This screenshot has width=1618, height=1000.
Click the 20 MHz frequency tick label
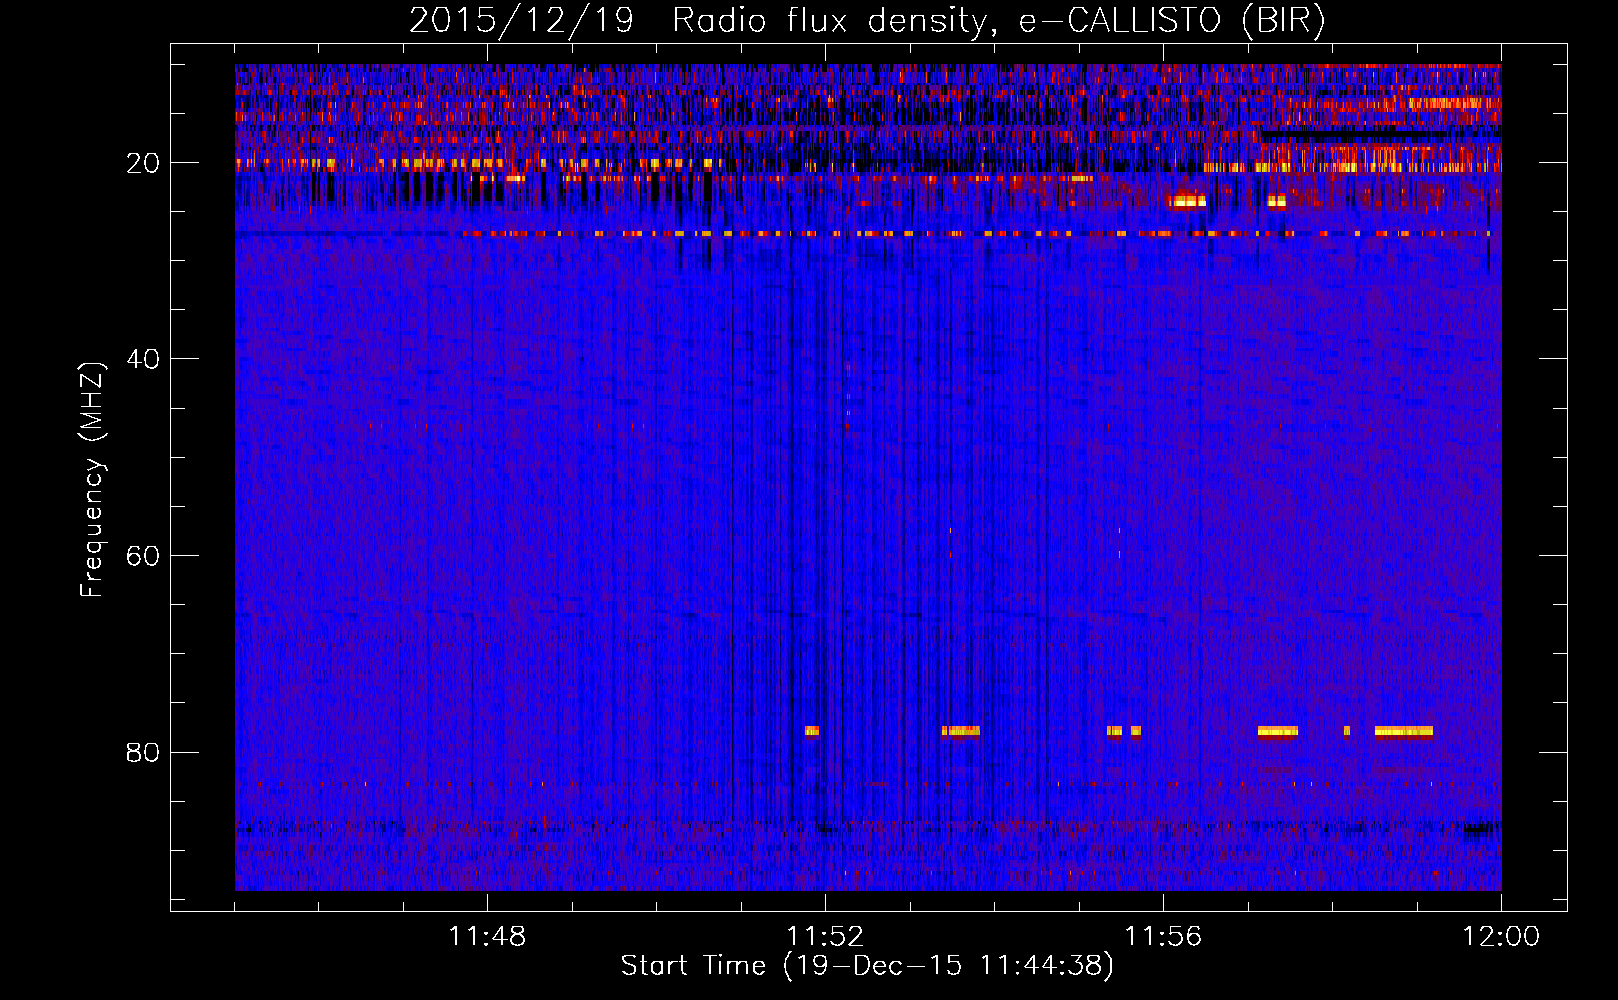(x=143, y=163)
